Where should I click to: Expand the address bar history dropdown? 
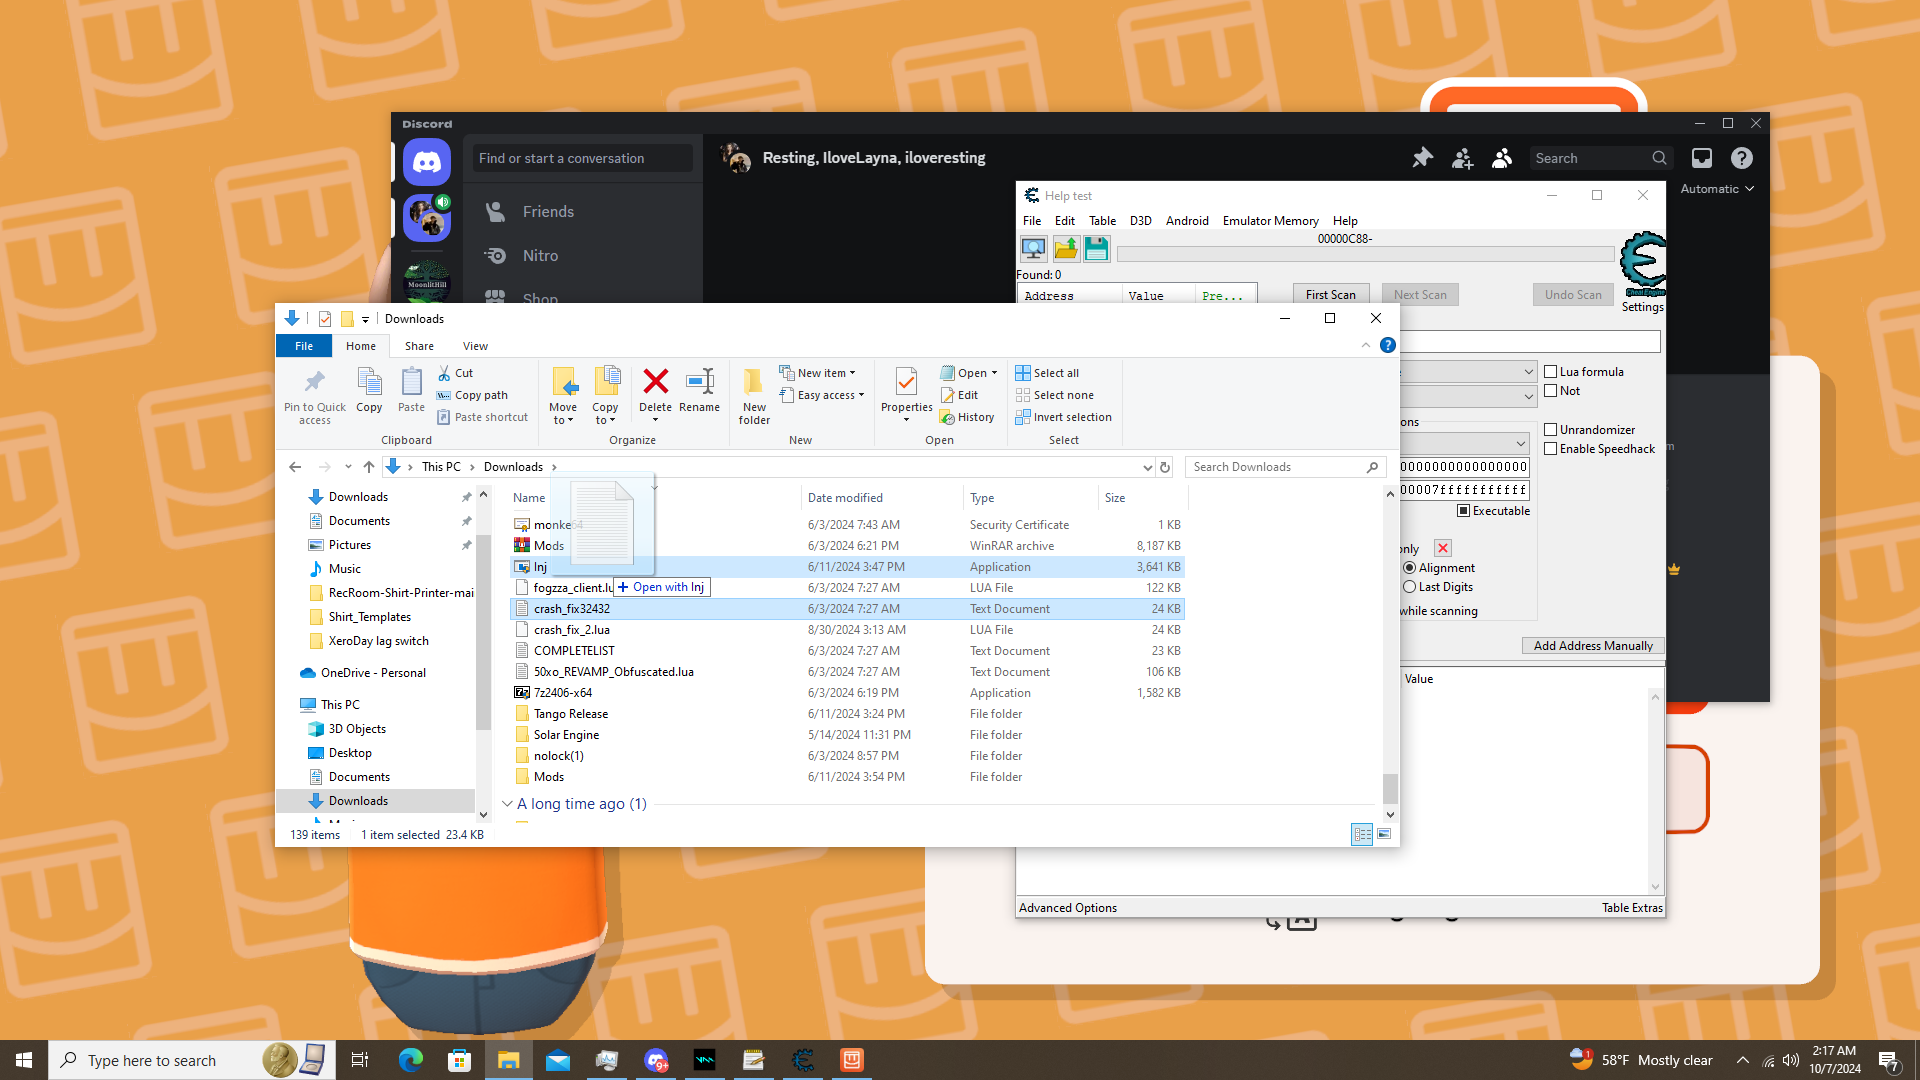point(1147,467)
